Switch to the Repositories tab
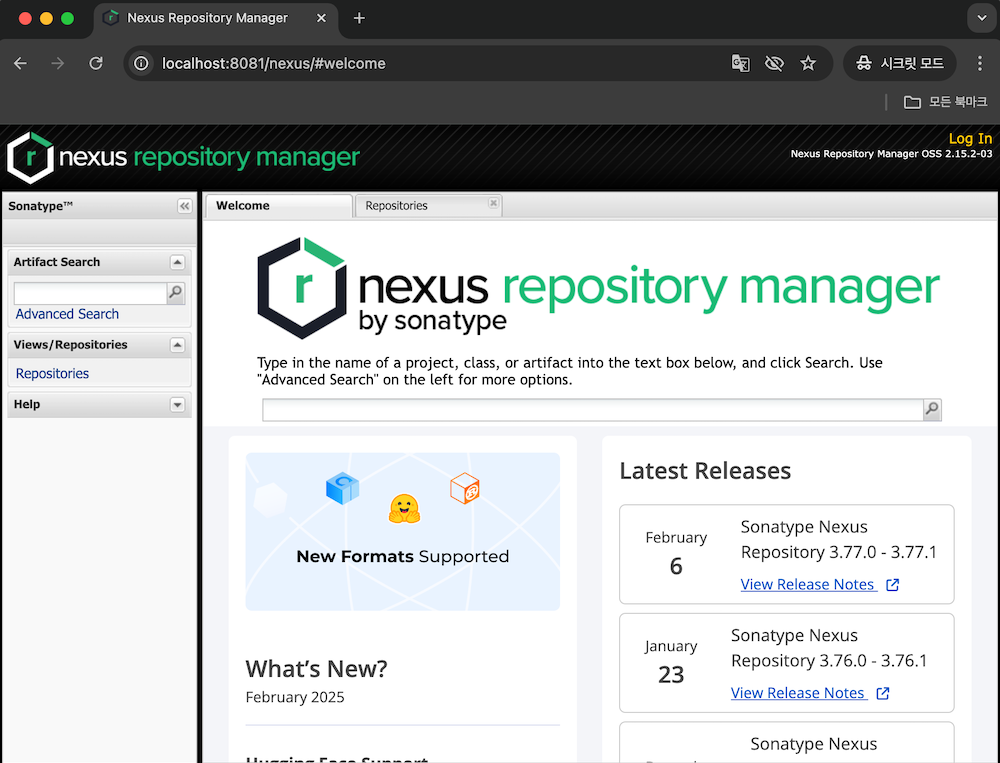The width and height of the screenshot is (1000, 763). click(x=397, y=206)
